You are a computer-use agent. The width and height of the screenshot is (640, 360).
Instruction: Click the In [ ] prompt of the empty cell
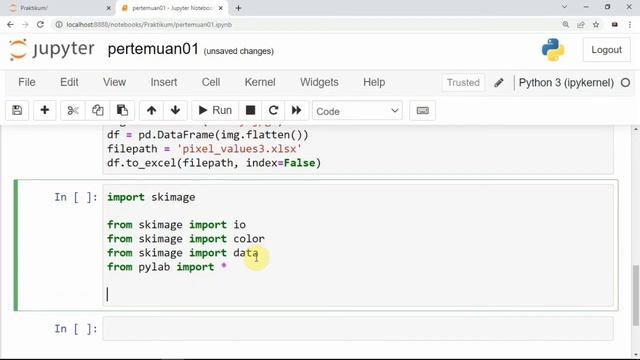click(x=76, y=329)
